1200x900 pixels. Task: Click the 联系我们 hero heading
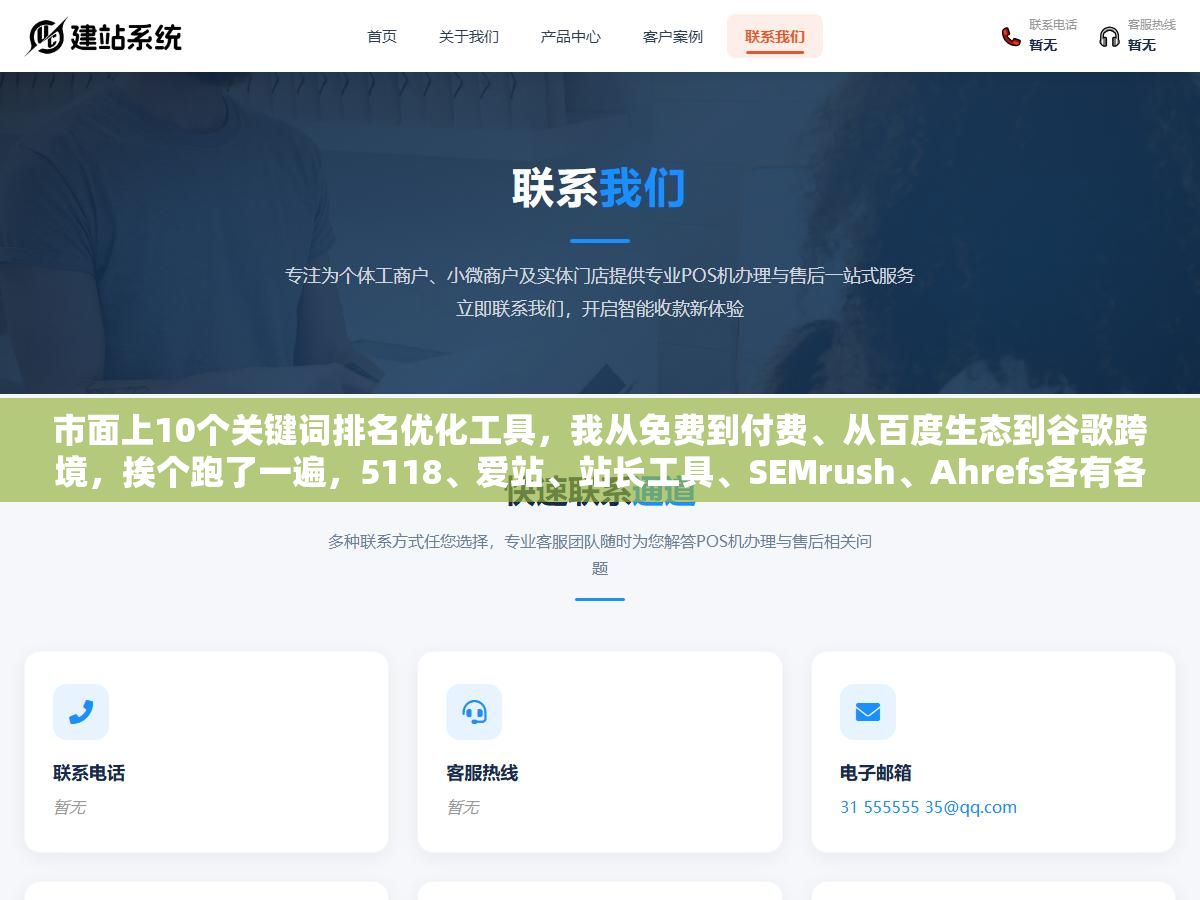[599, 188]
